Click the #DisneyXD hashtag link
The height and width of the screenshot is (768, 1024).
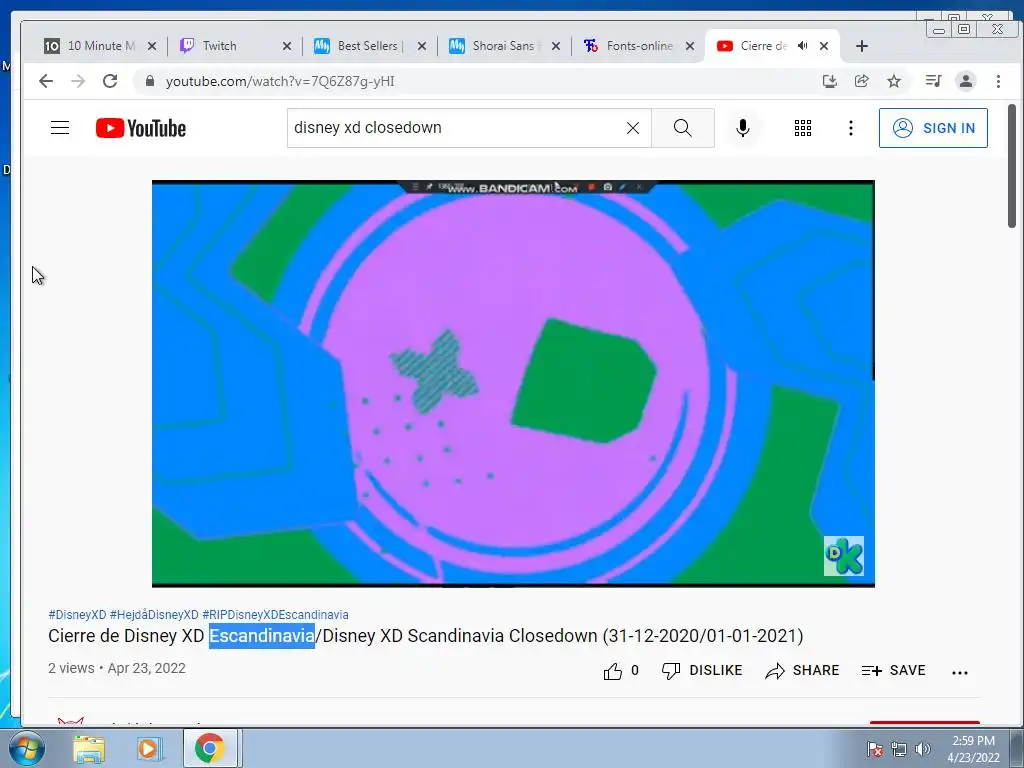77,615
